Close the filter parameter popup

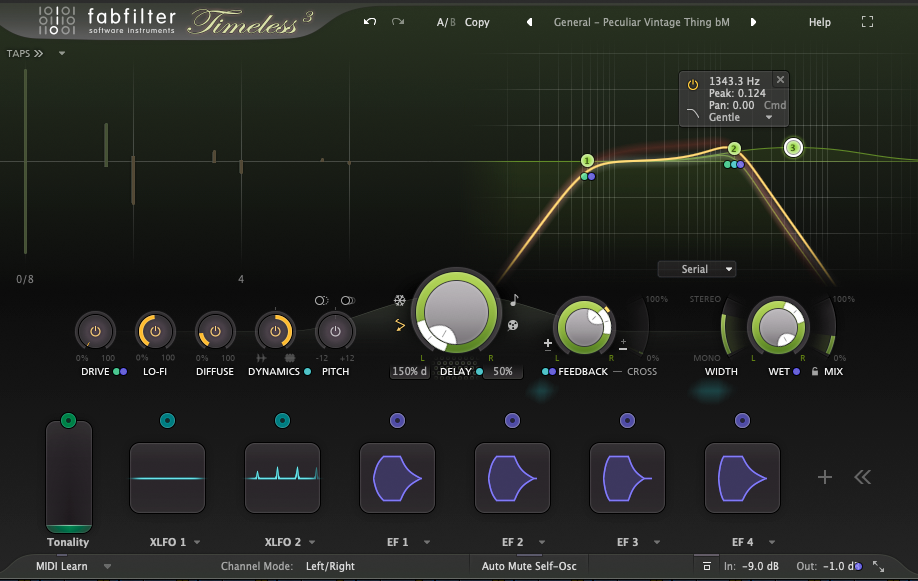(780, 79)
